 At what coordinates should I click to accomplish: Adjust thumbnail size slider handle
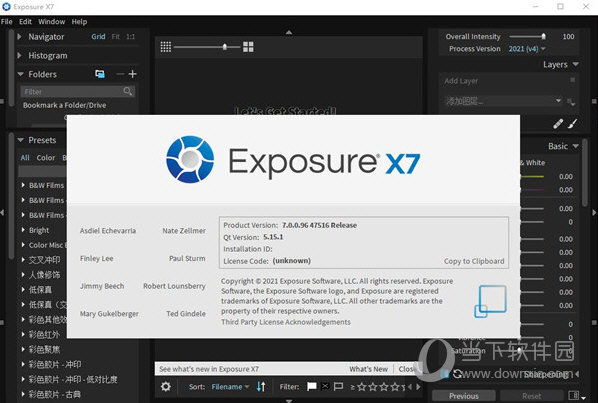tap(225, 47)
